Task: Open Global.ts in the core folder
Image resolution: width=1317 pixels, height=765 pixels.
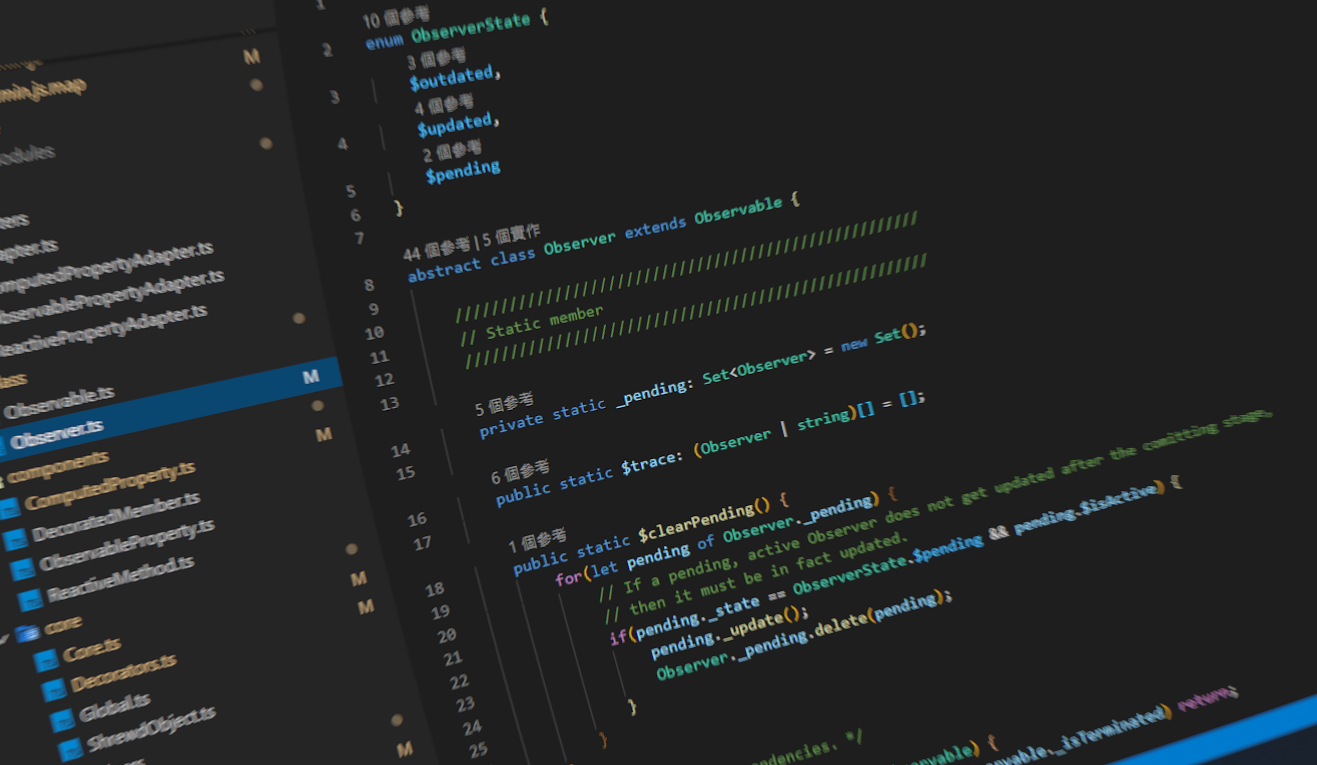Action: [x=114, y=708]
